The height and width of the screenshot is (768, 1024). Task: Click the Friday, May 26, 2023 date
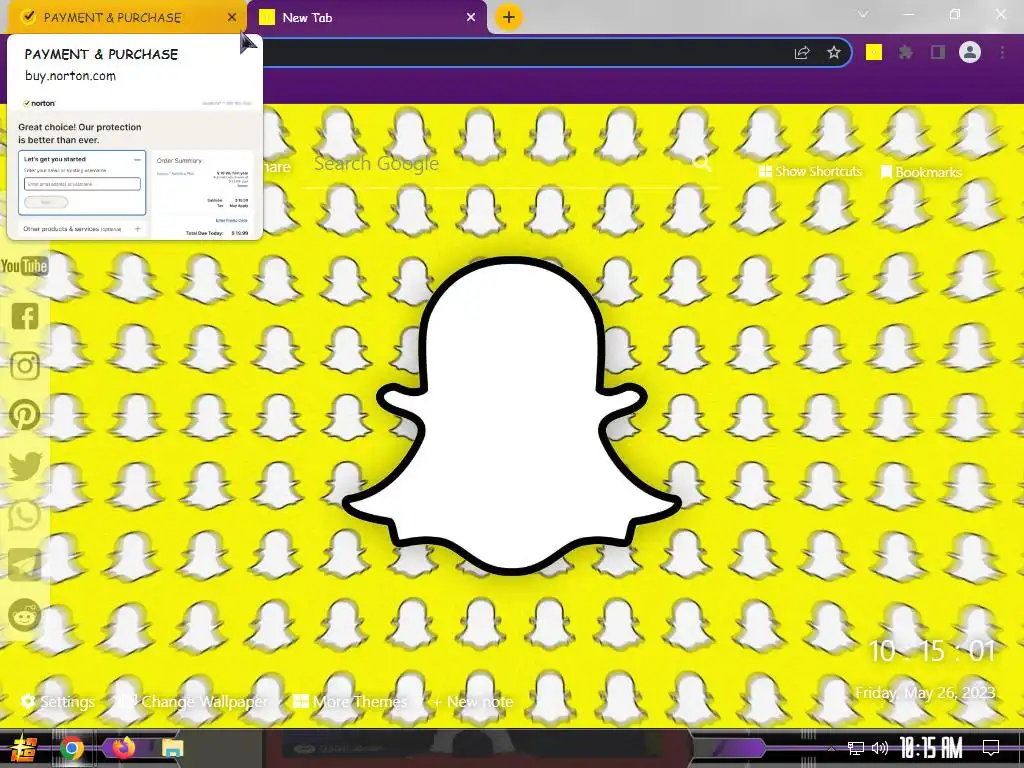[925, 692]
